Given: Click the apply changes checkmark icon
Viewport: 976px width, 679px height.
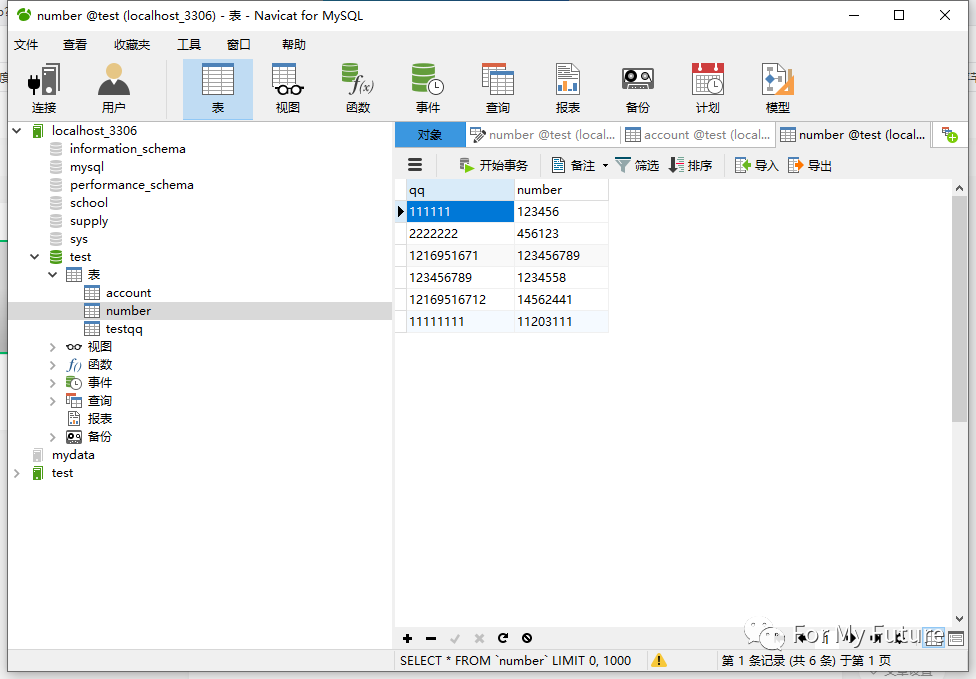Looking at the screenshot, I should (x=455, y=638).
